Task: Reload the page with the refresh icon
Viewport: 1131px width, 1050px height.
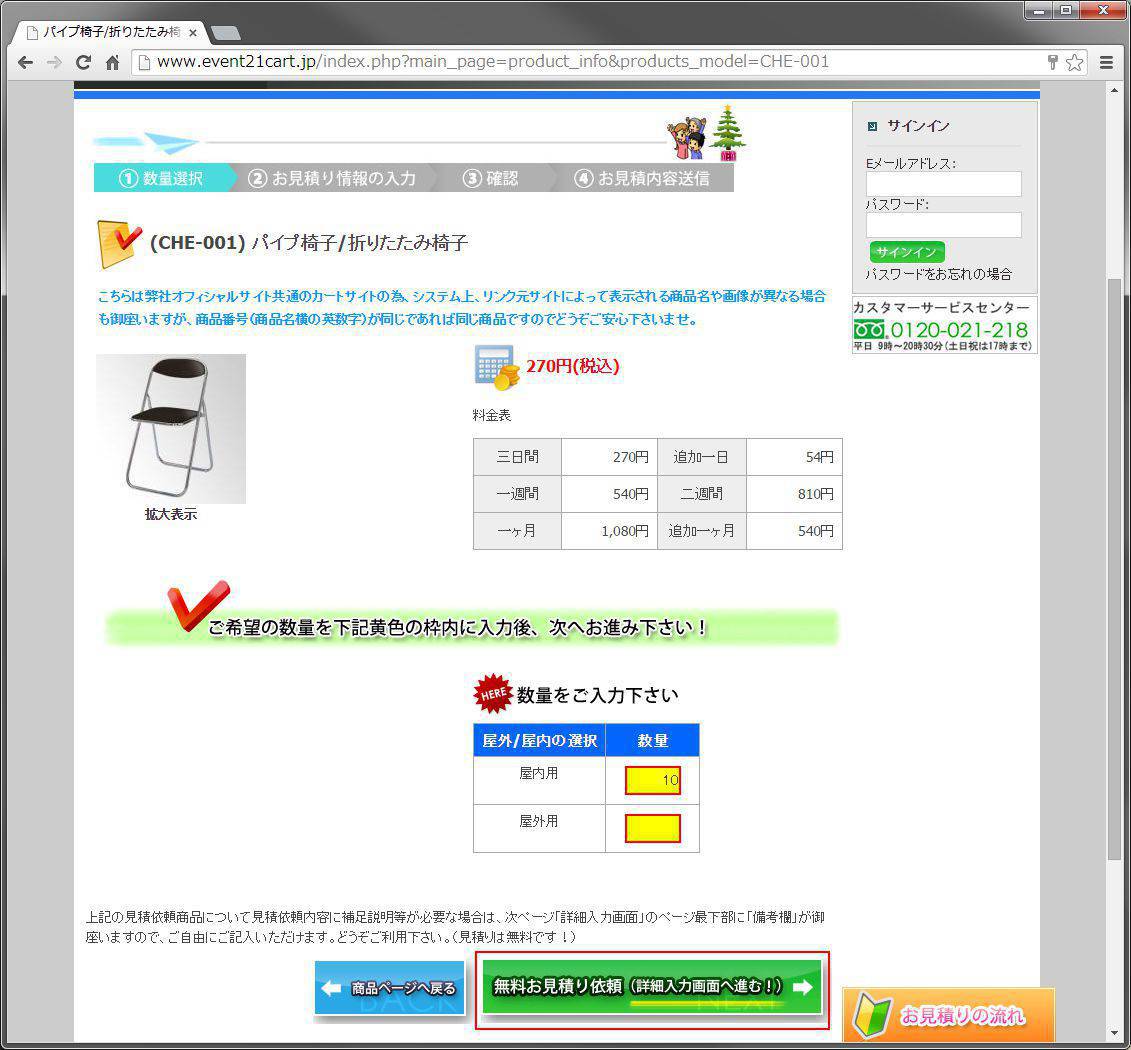Action: coord(83,62)
